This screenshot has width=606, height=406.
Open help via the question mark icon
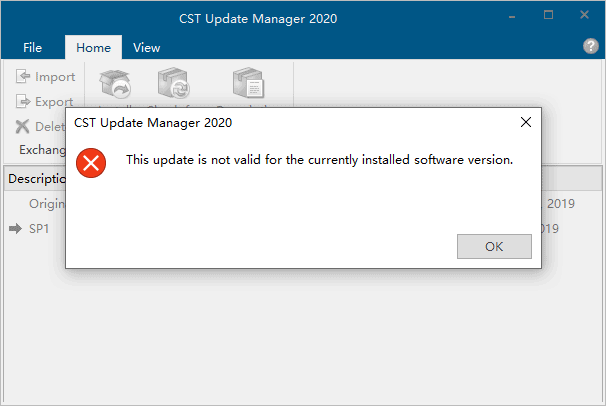[x=591, y=46]
